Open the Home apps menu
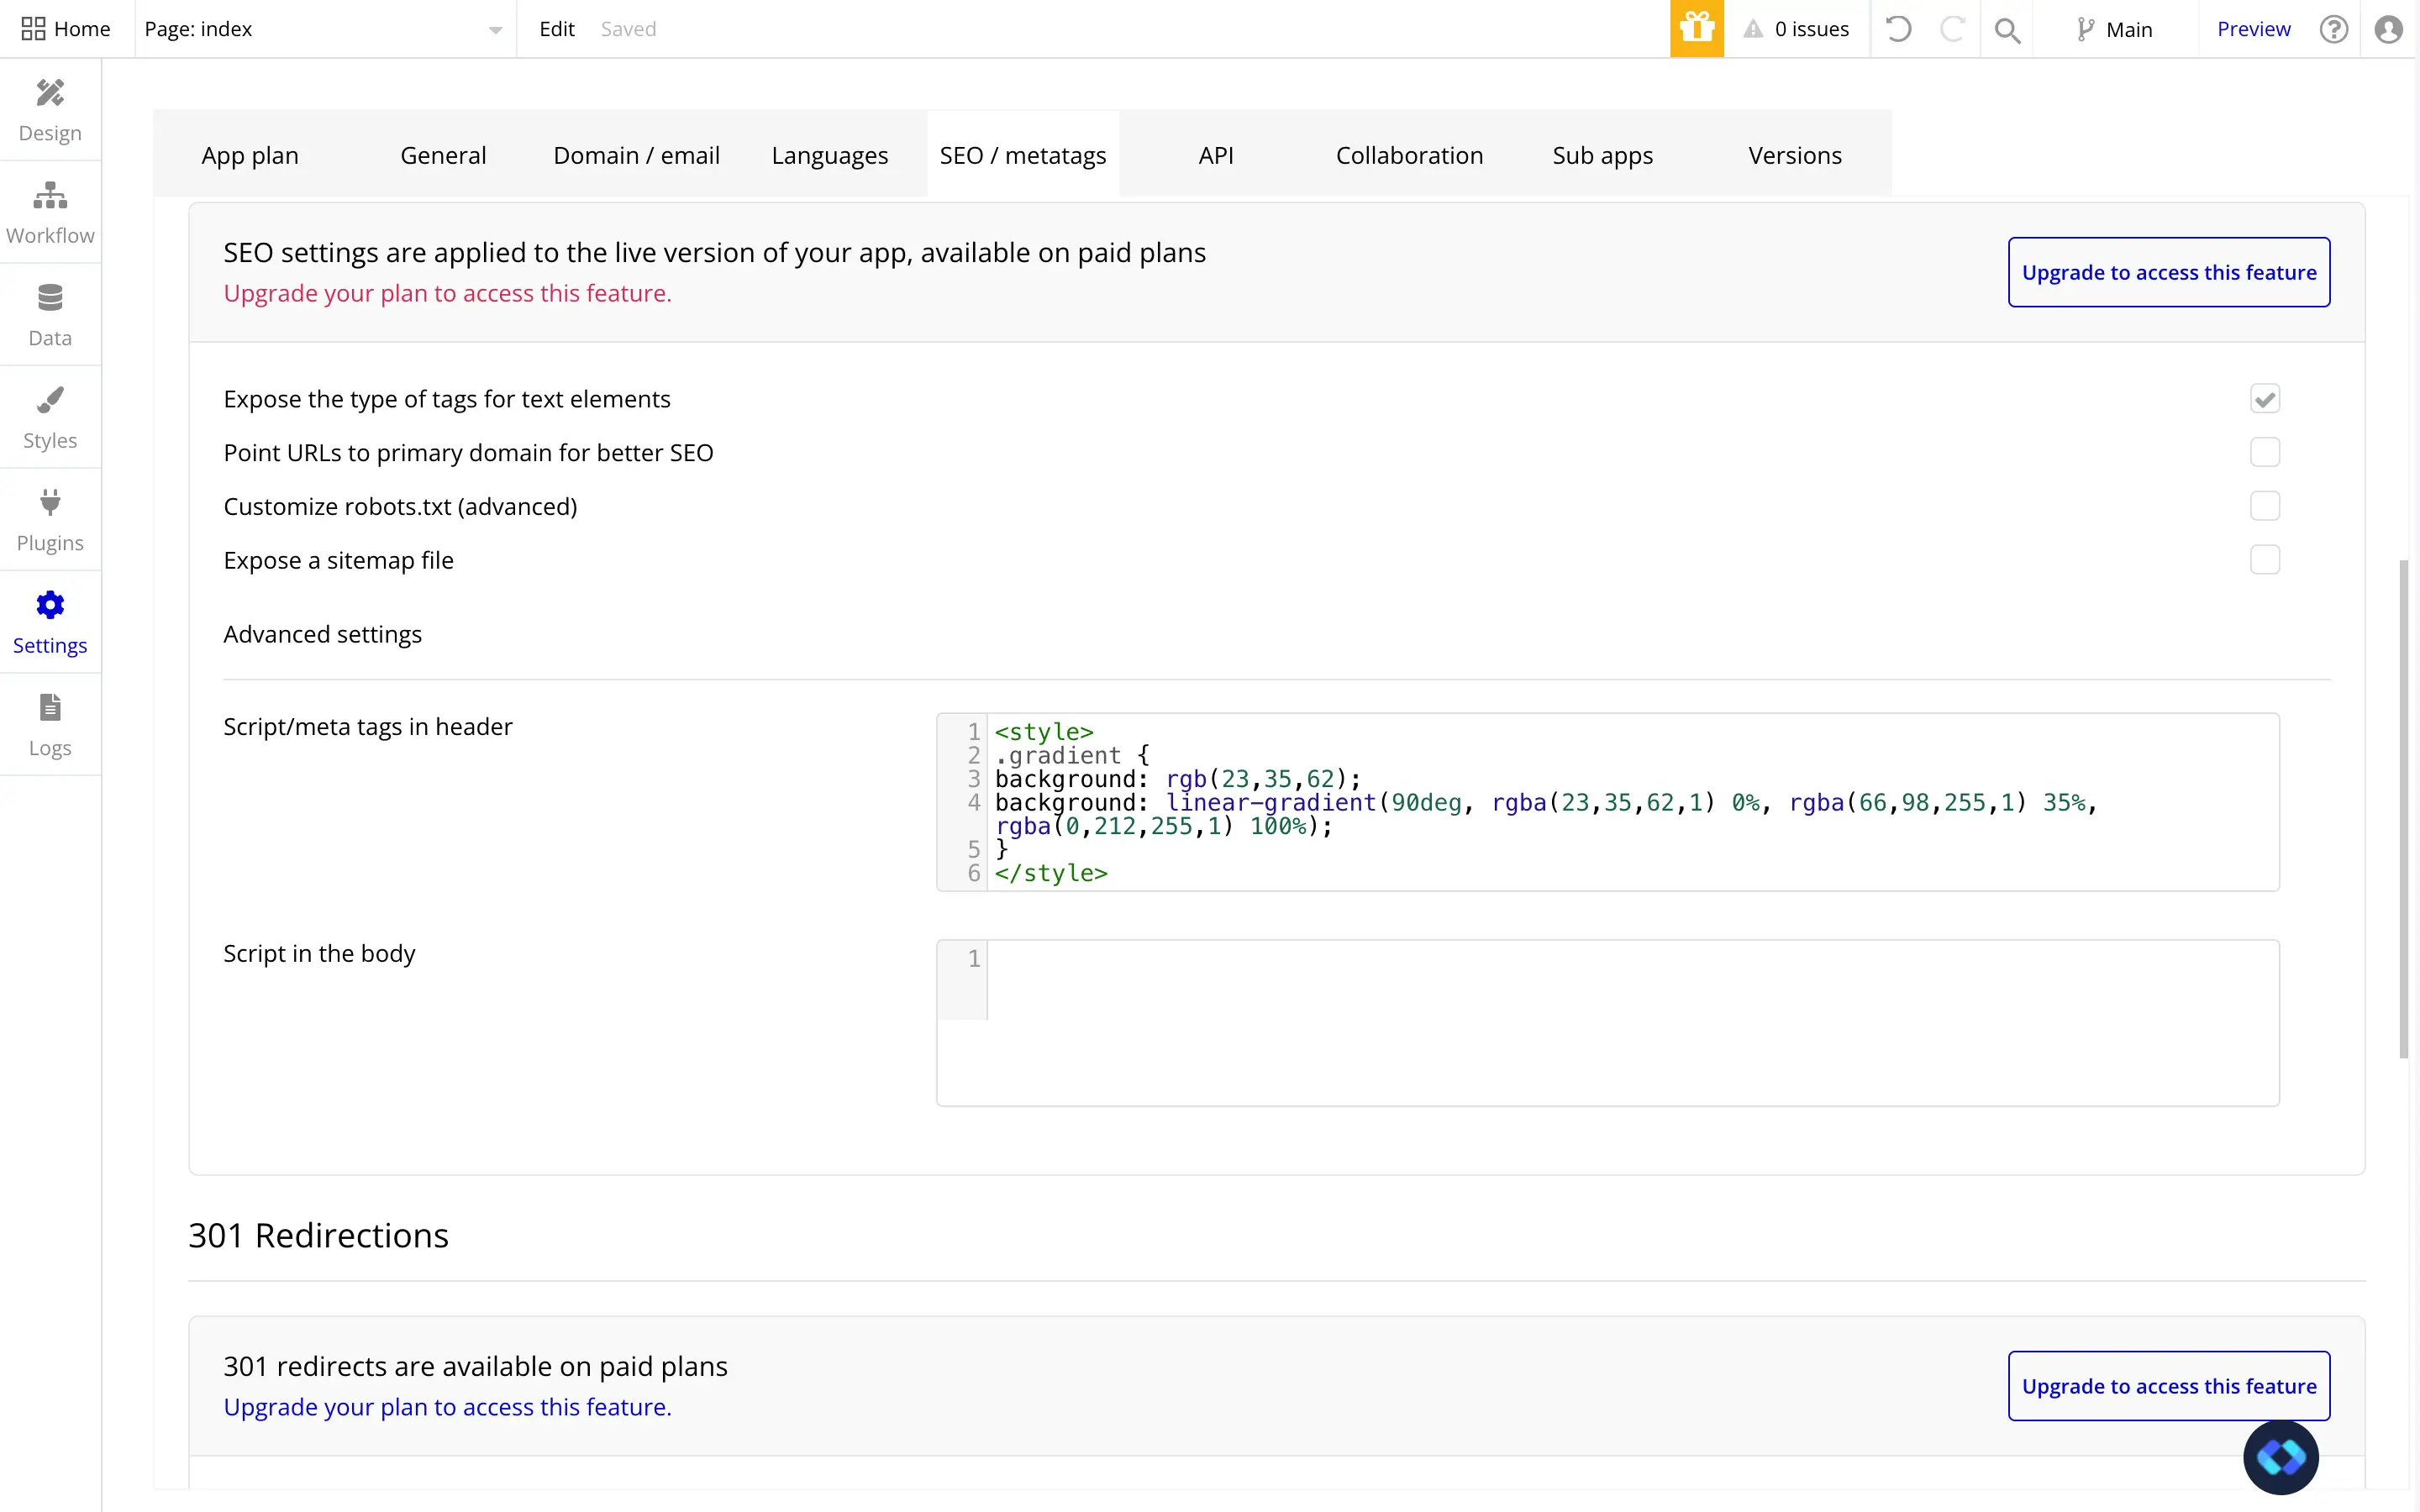Screen dimensions: 2420x1512 pos(66,29)
